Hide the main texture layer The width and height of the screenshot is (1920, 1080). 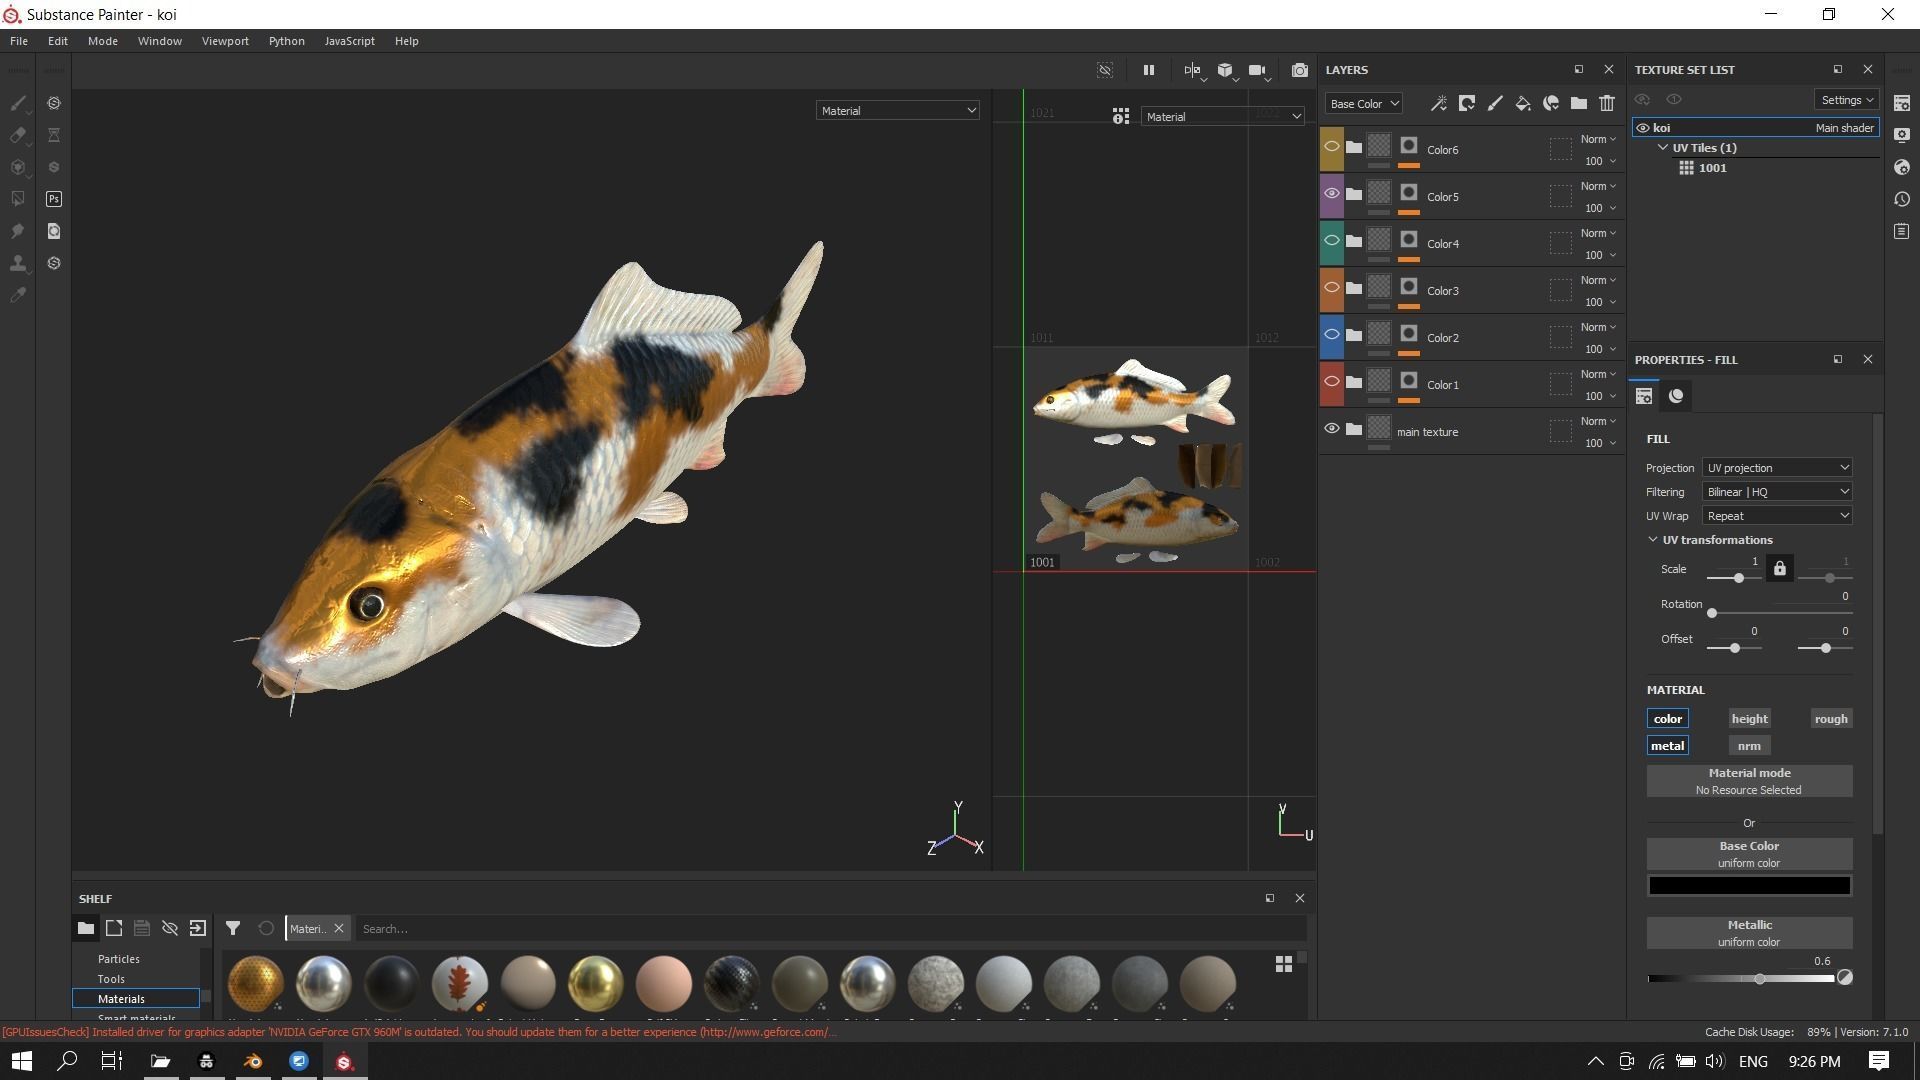[x=1332, y=429]
